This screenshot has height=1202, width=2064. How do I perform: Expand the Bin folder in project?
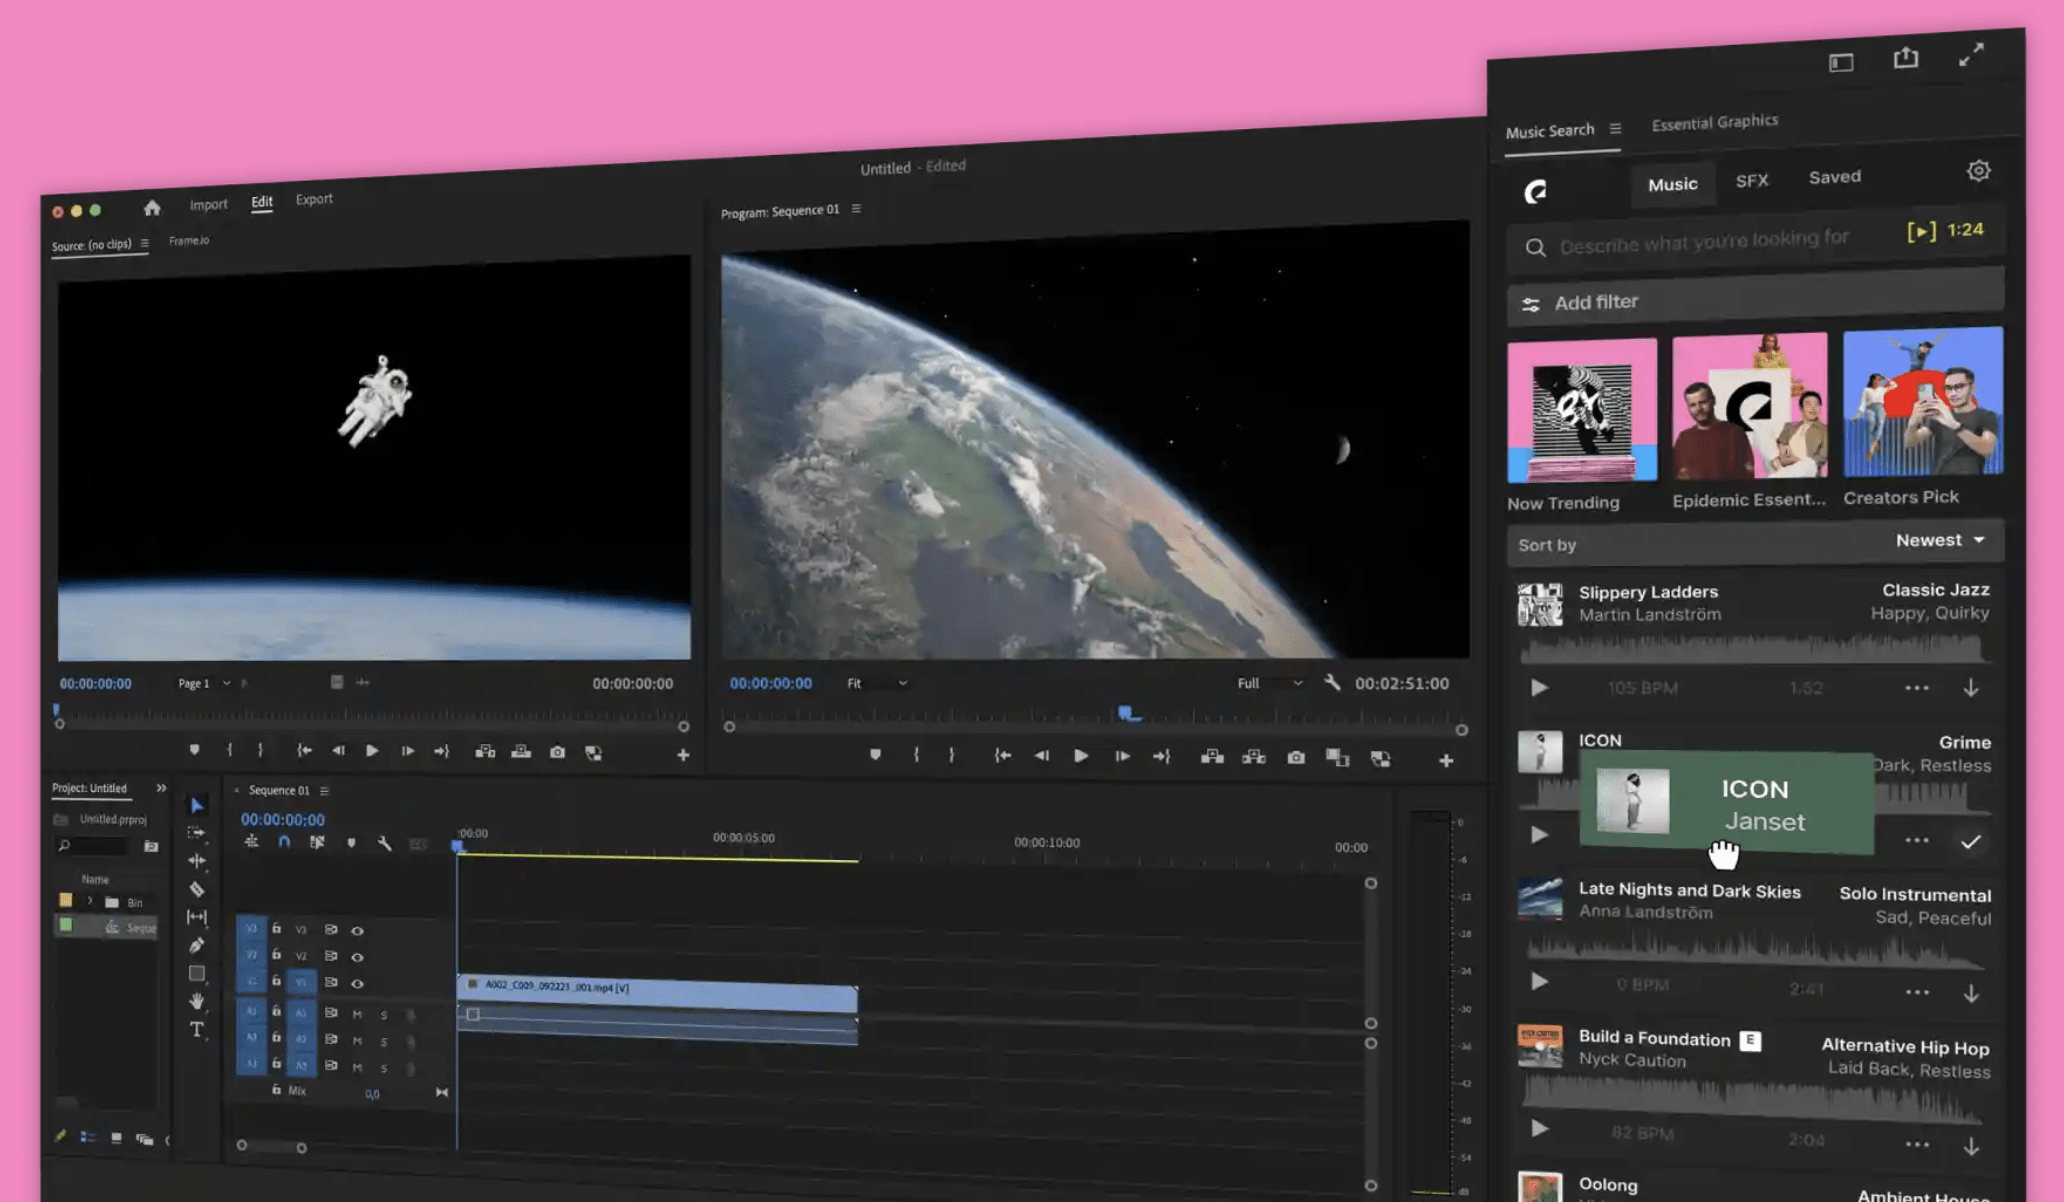(x=90, y=901)
